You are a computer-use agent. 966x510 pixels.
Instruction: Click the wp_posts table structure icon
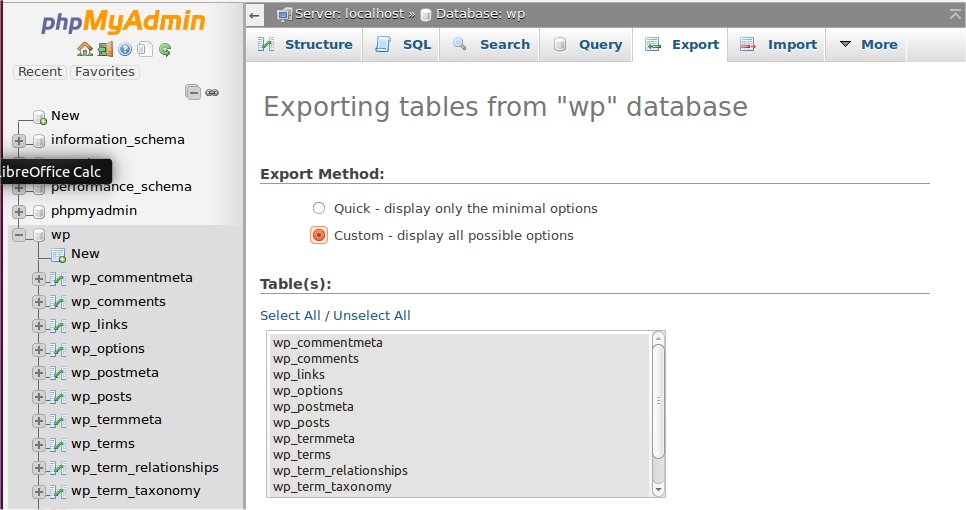click(58, 397)
